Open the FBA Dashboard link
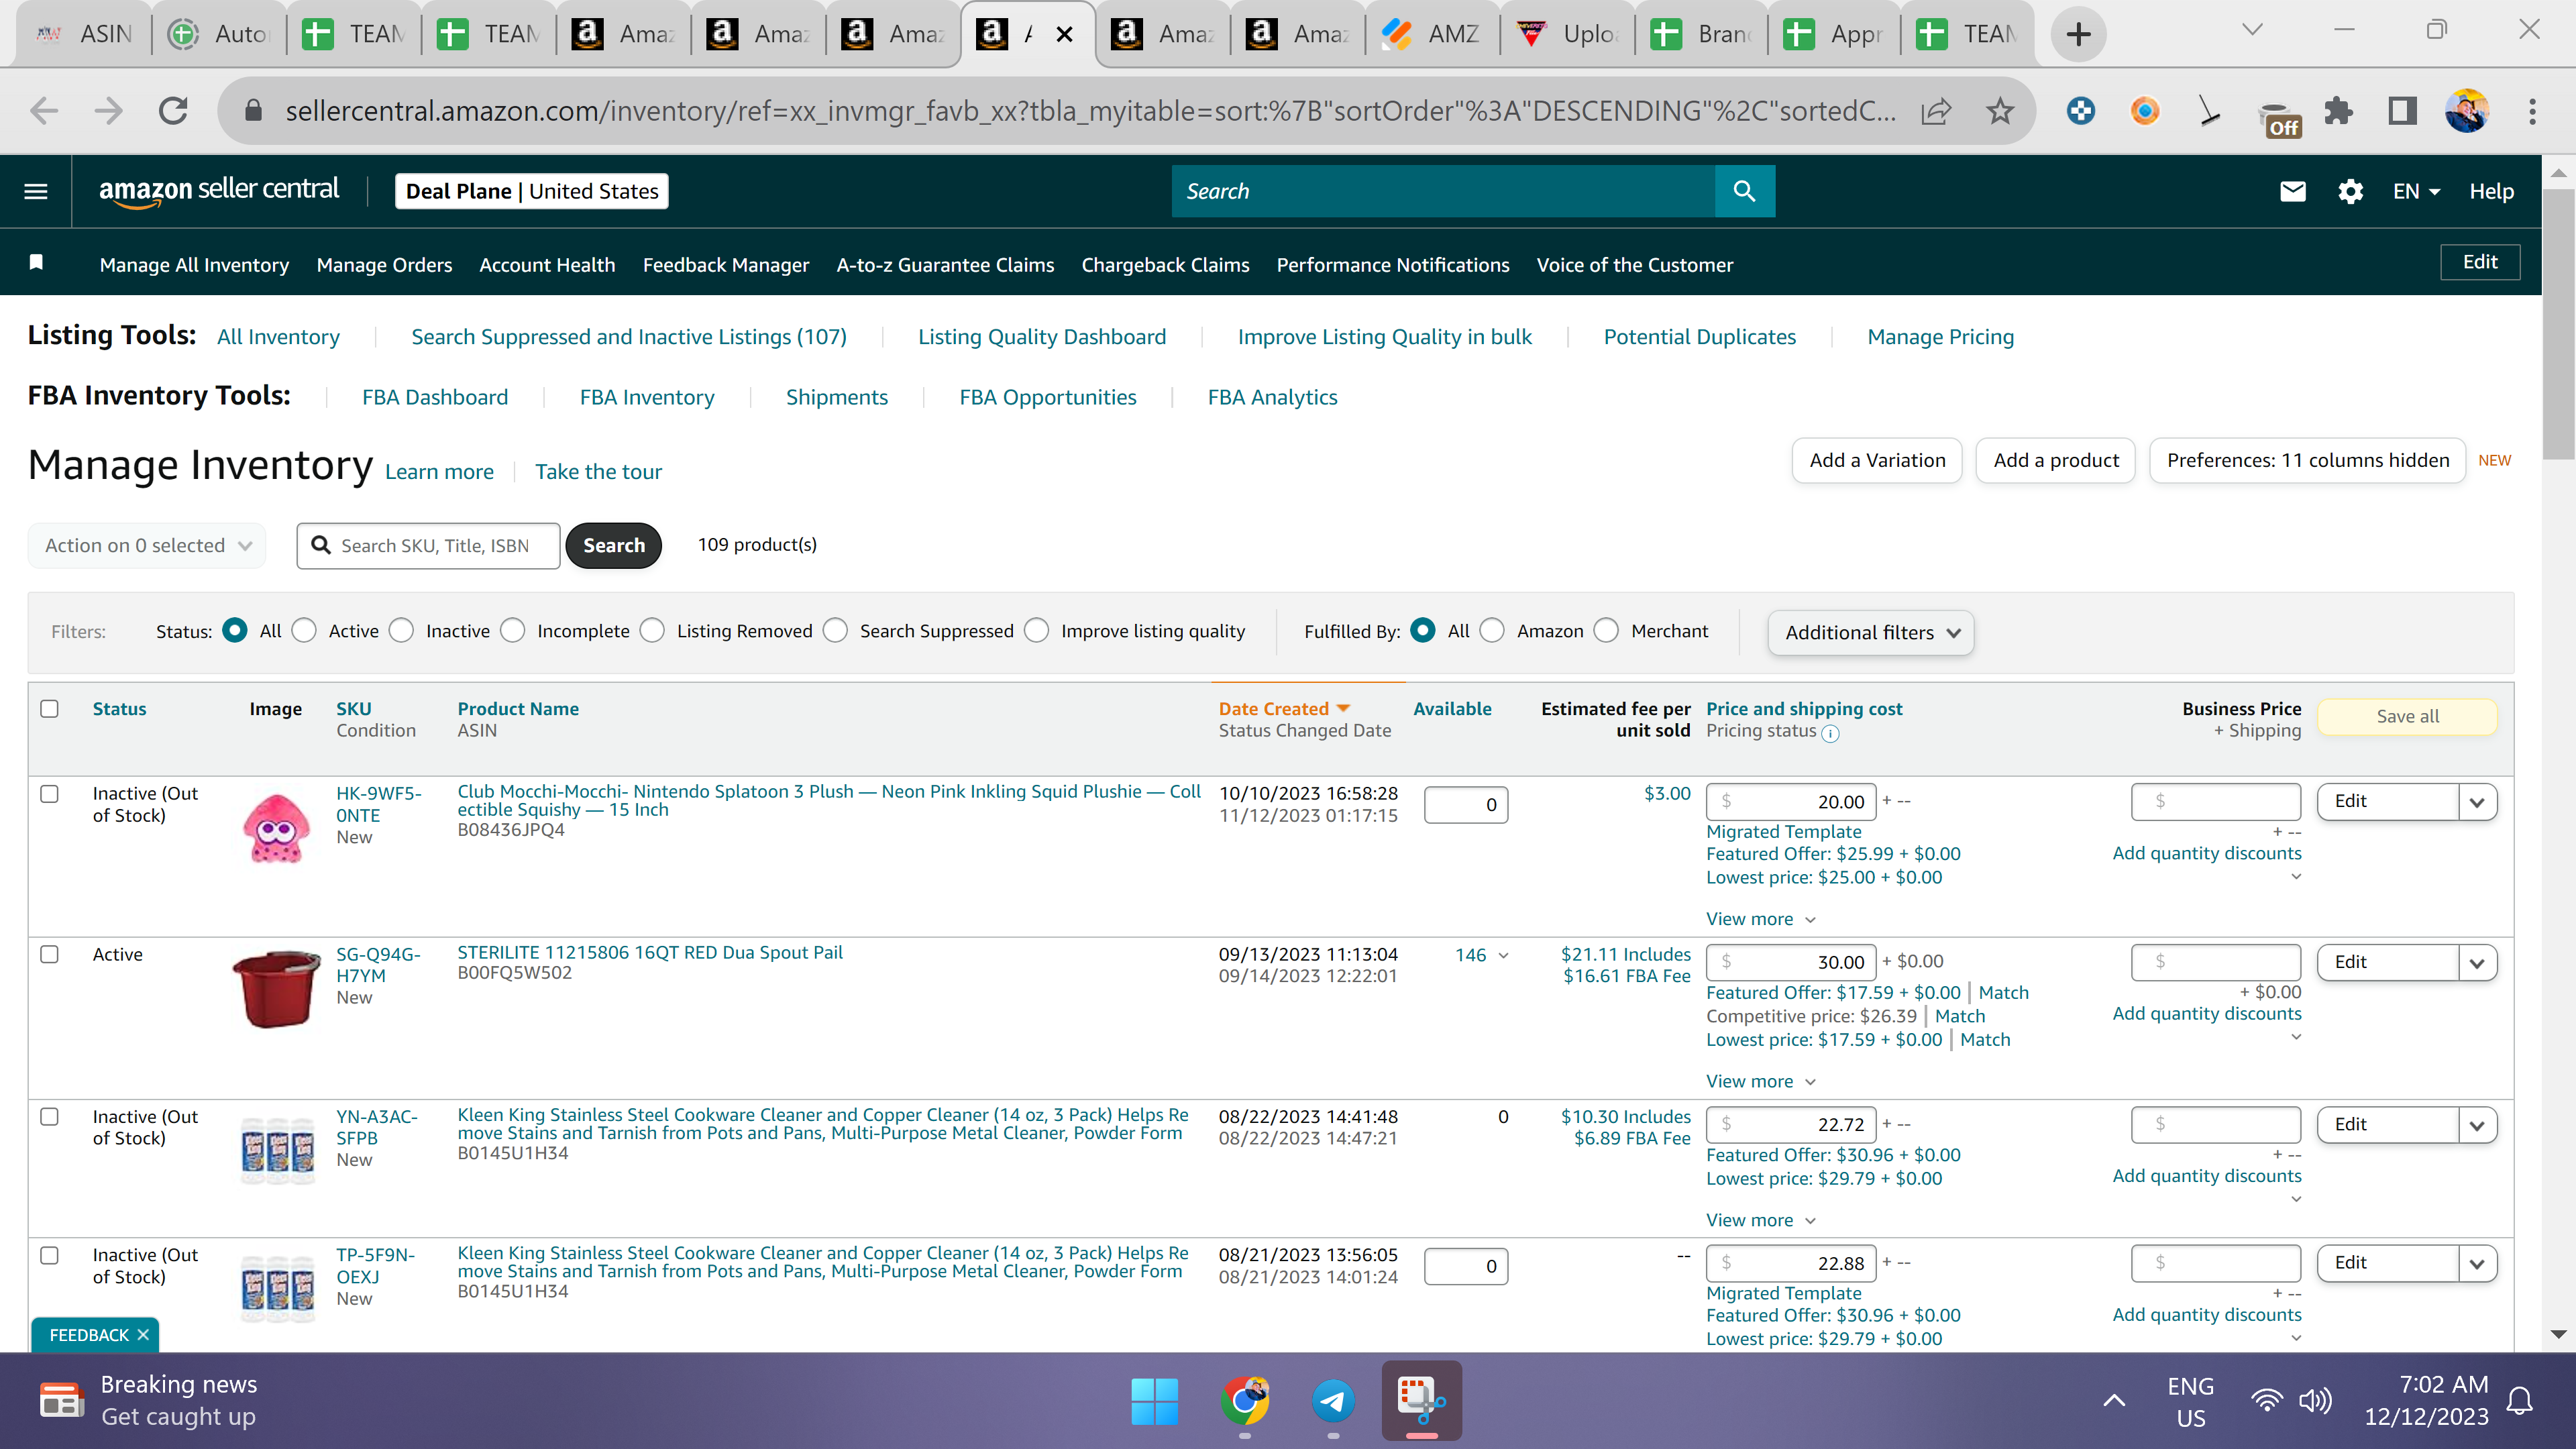 435,397
